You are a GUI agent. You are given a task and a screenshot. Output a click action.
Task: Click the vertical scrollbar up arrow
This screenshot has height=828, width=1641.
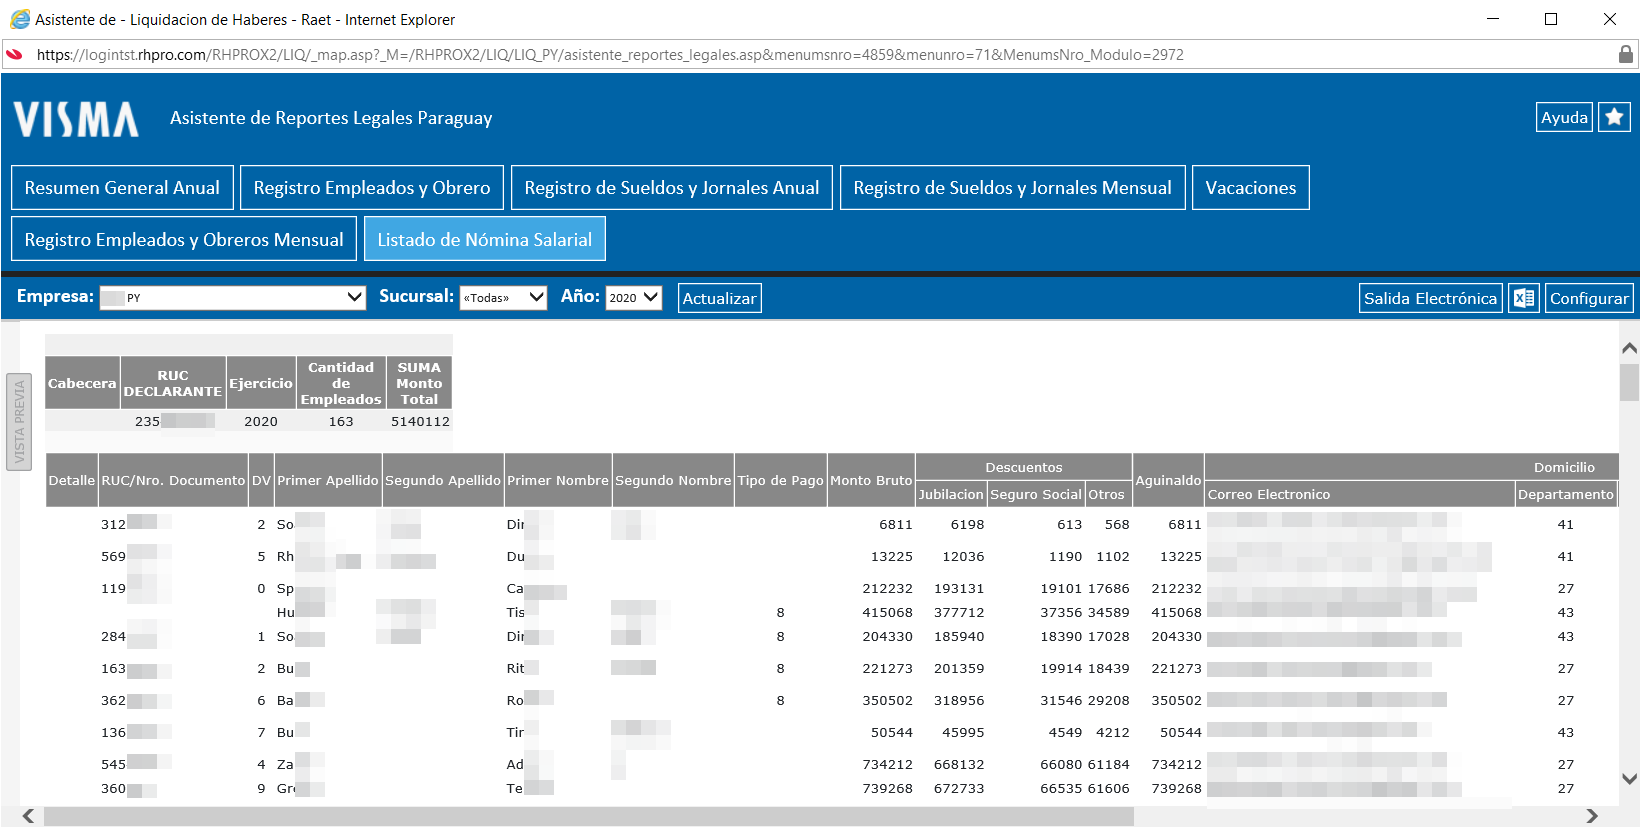coord(1629,348)
